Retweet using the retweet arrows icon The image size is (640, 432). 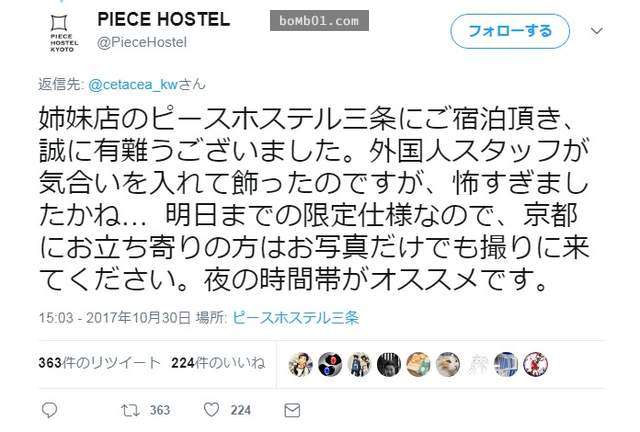coord(130,410)
